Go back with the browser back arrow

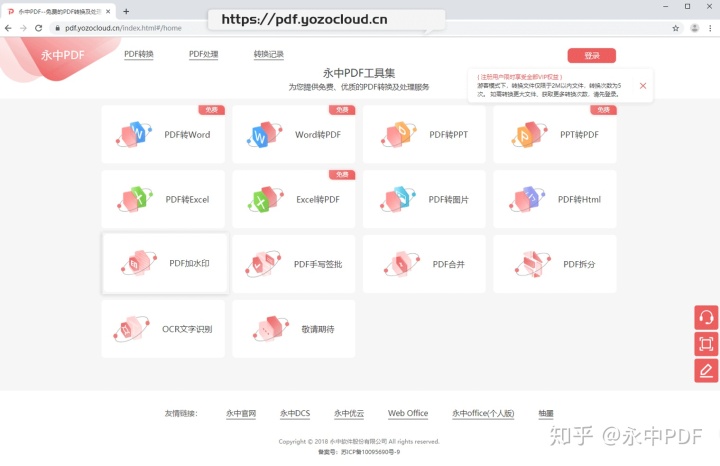coord(8,28)
